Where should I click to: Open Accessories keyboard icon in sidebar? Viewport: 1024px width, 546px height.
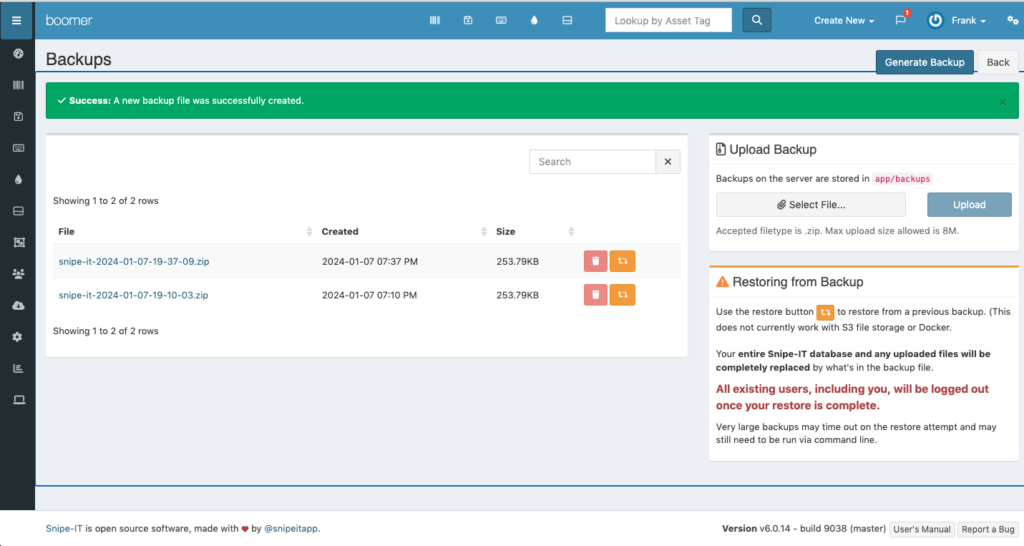click(x=18, y=148)
